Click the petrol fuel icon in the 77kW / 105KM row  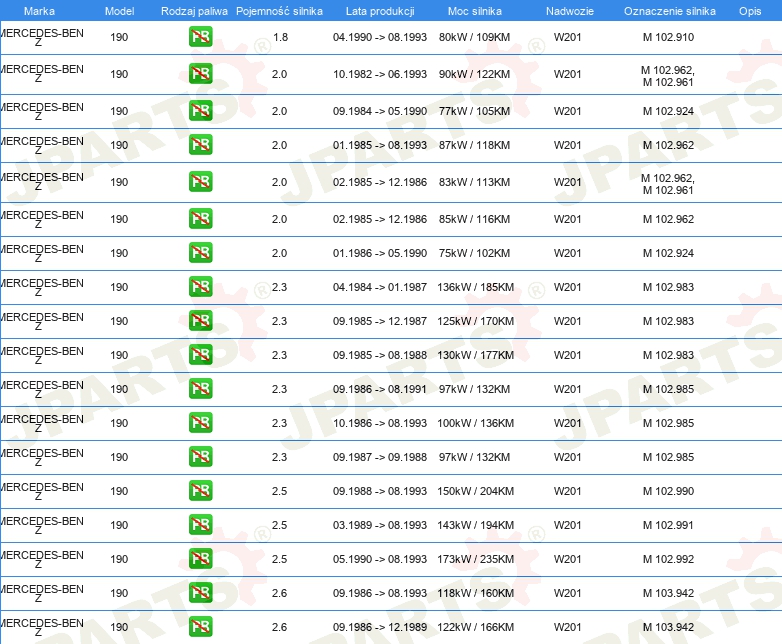200,111
